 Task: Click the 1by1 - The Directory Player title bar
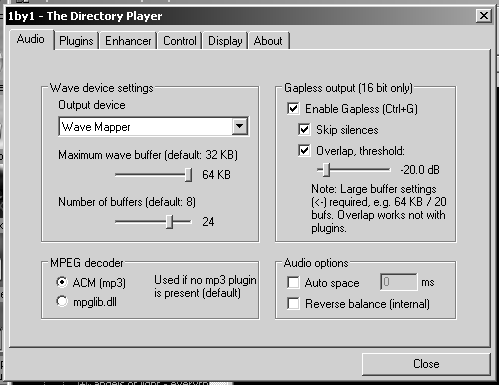(240, 16)
